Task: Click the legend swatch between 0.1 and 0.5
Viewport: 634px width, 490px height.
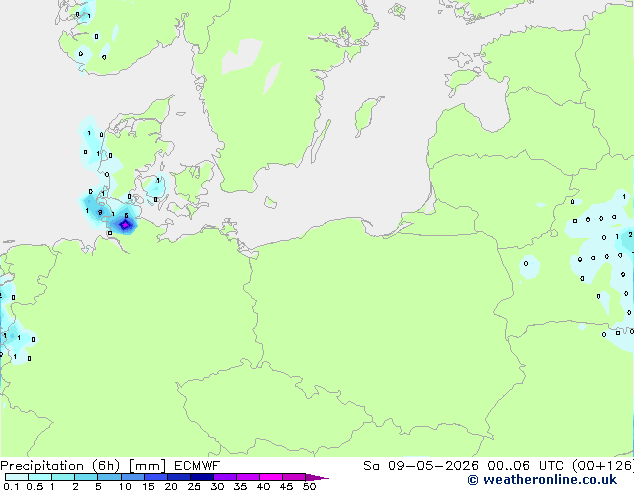Action: point(17,477)
